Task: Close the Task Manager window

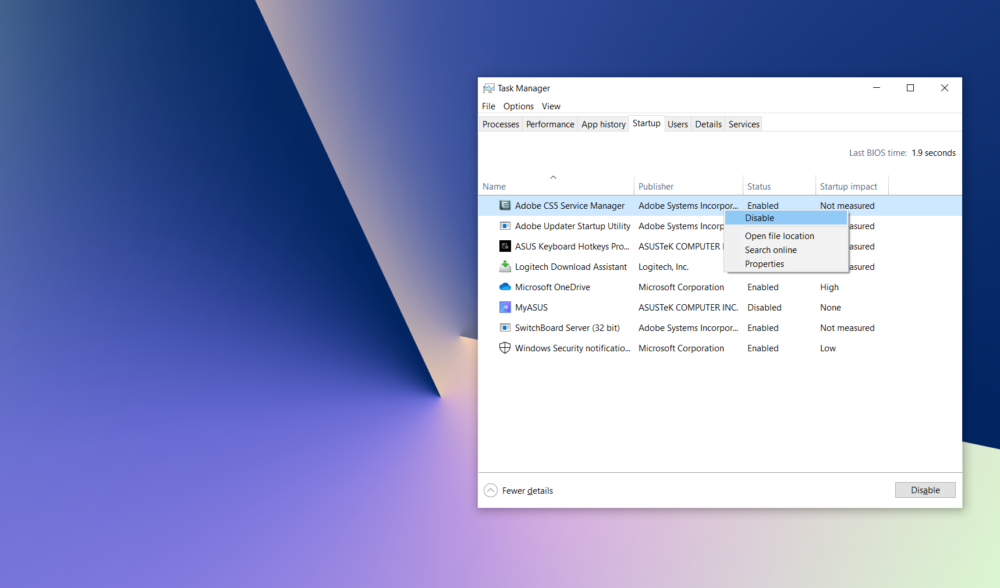Action: click(945, 88)
